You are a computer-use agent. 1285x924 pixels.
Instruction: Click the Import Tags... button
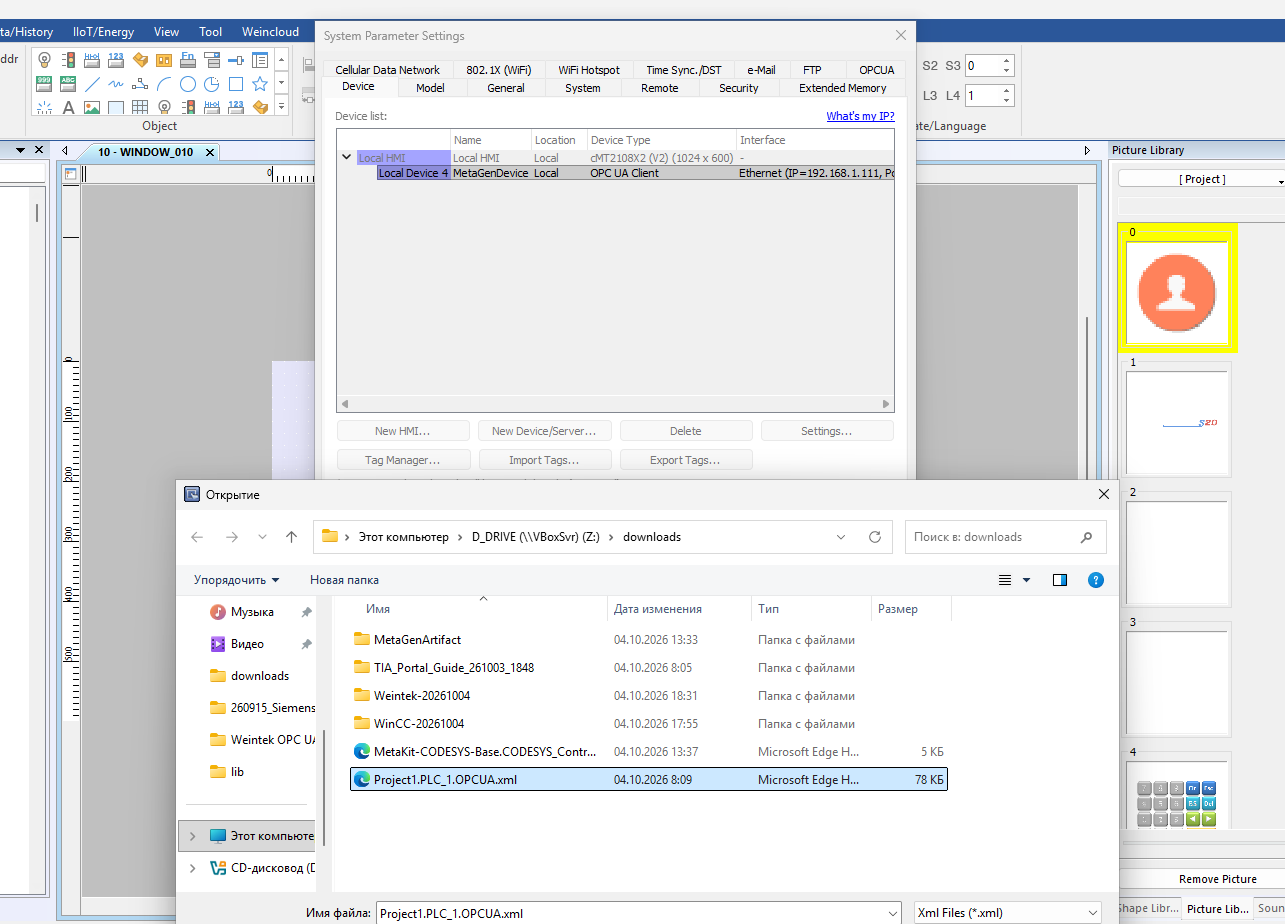[x=544, y=460]
